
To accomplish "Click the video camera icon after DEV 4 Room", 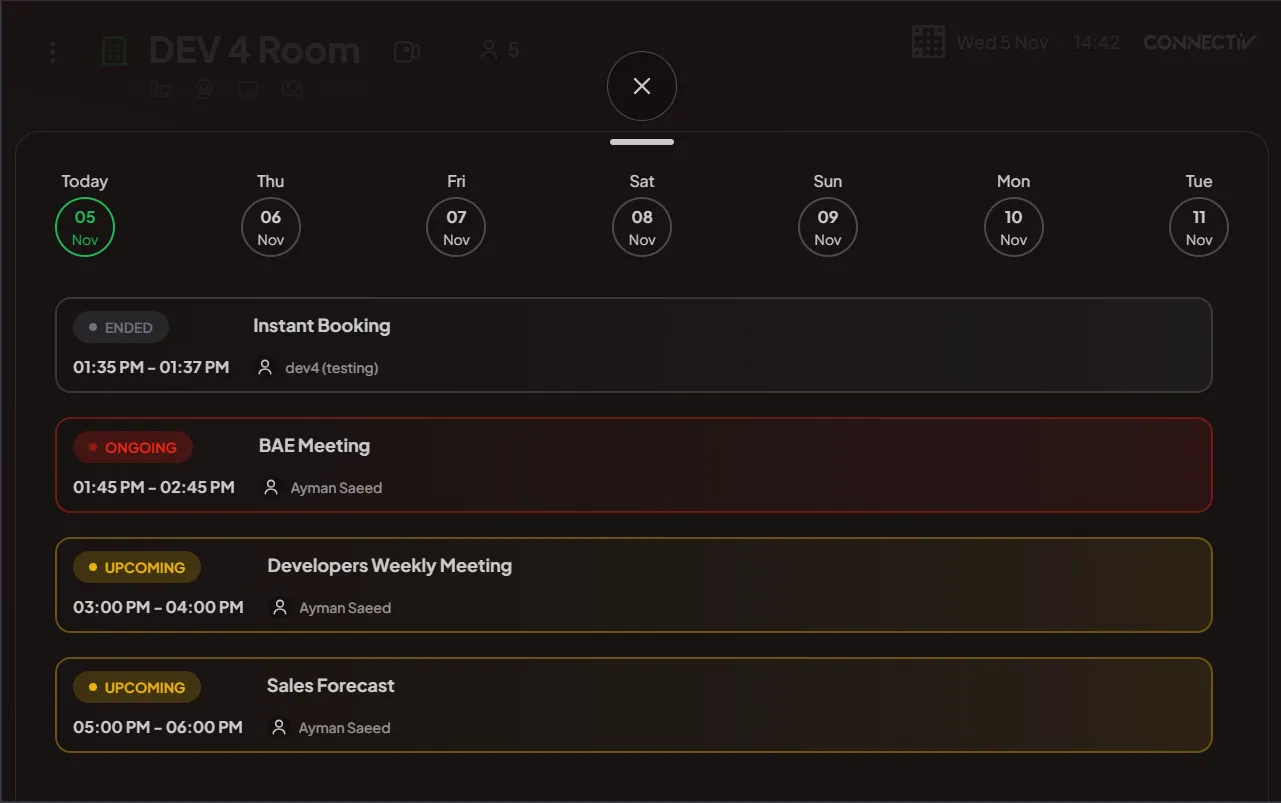I will 407,52.
